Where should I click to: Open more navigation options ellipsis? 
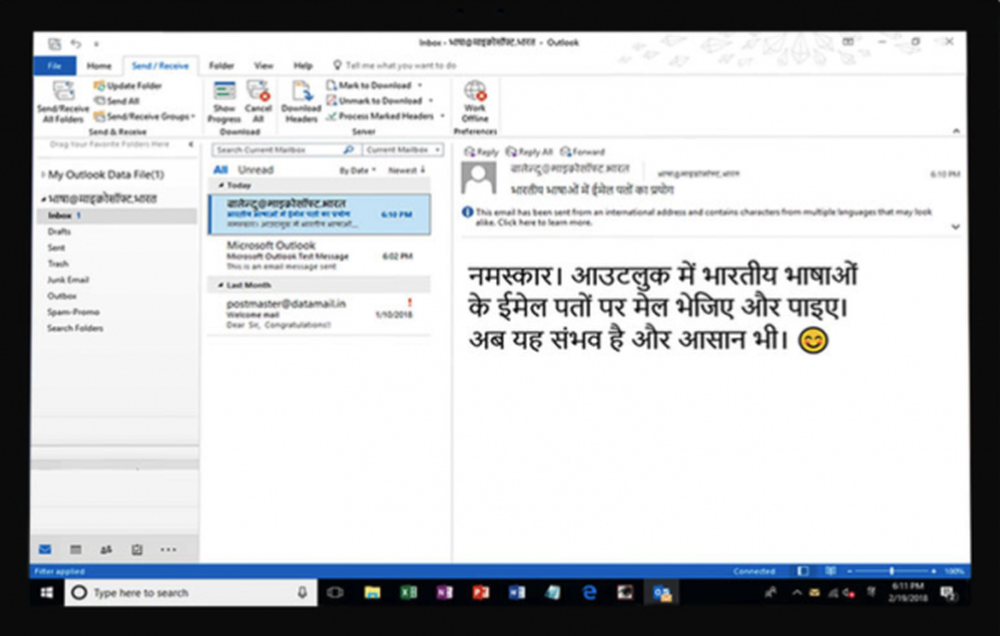[x=168, y=549]
